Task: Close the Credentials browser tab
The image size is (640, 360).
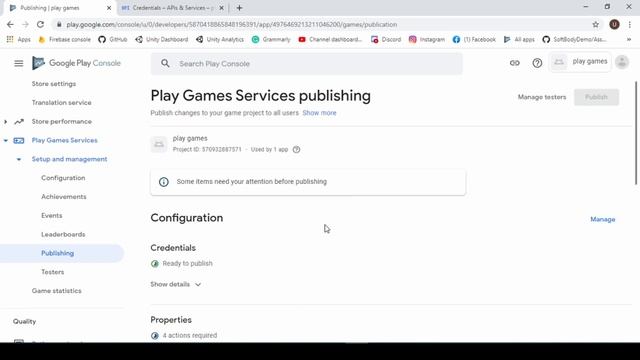Action: [222, 8]
